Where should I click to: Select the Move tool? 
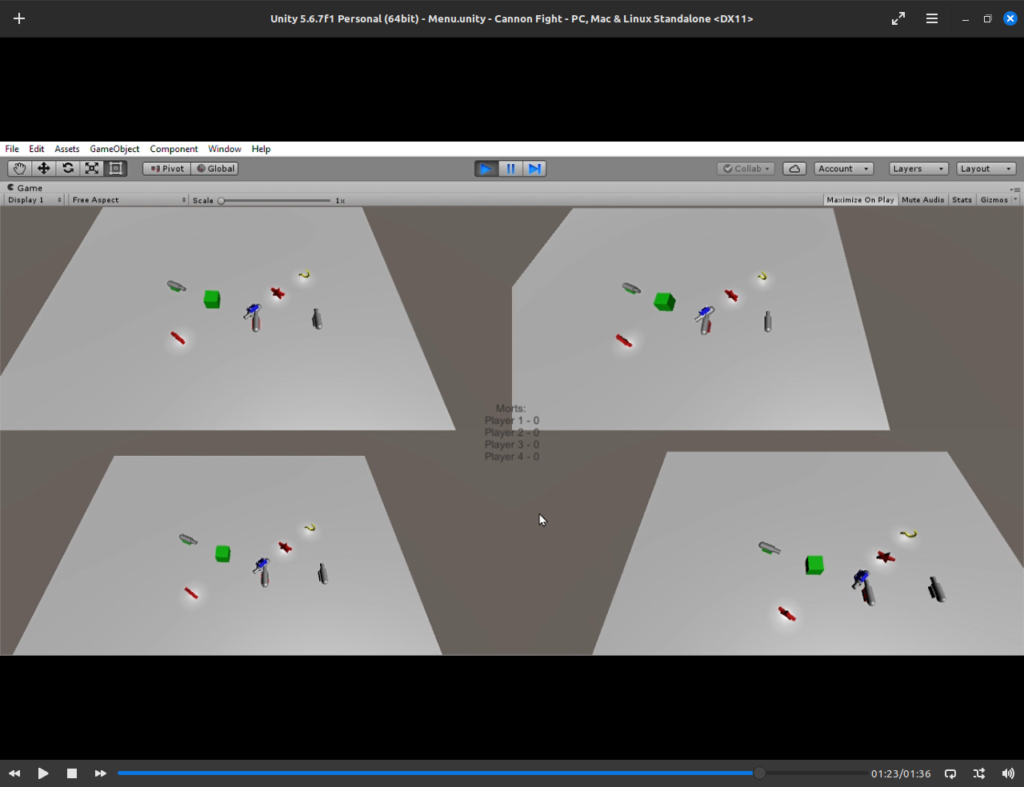[44, 169]
